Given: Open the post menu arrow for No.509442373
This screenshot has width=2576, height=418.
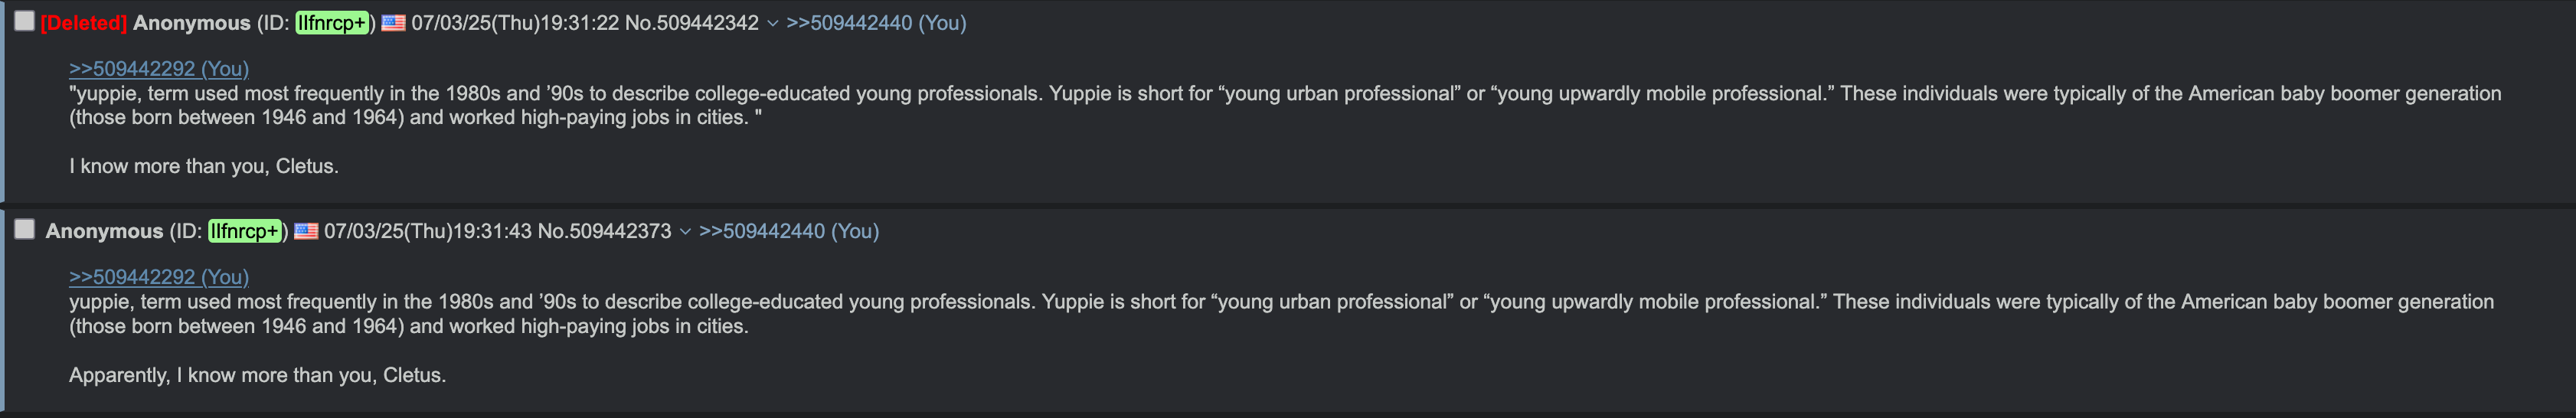Looking at the screenshot, I should (685, 232).
